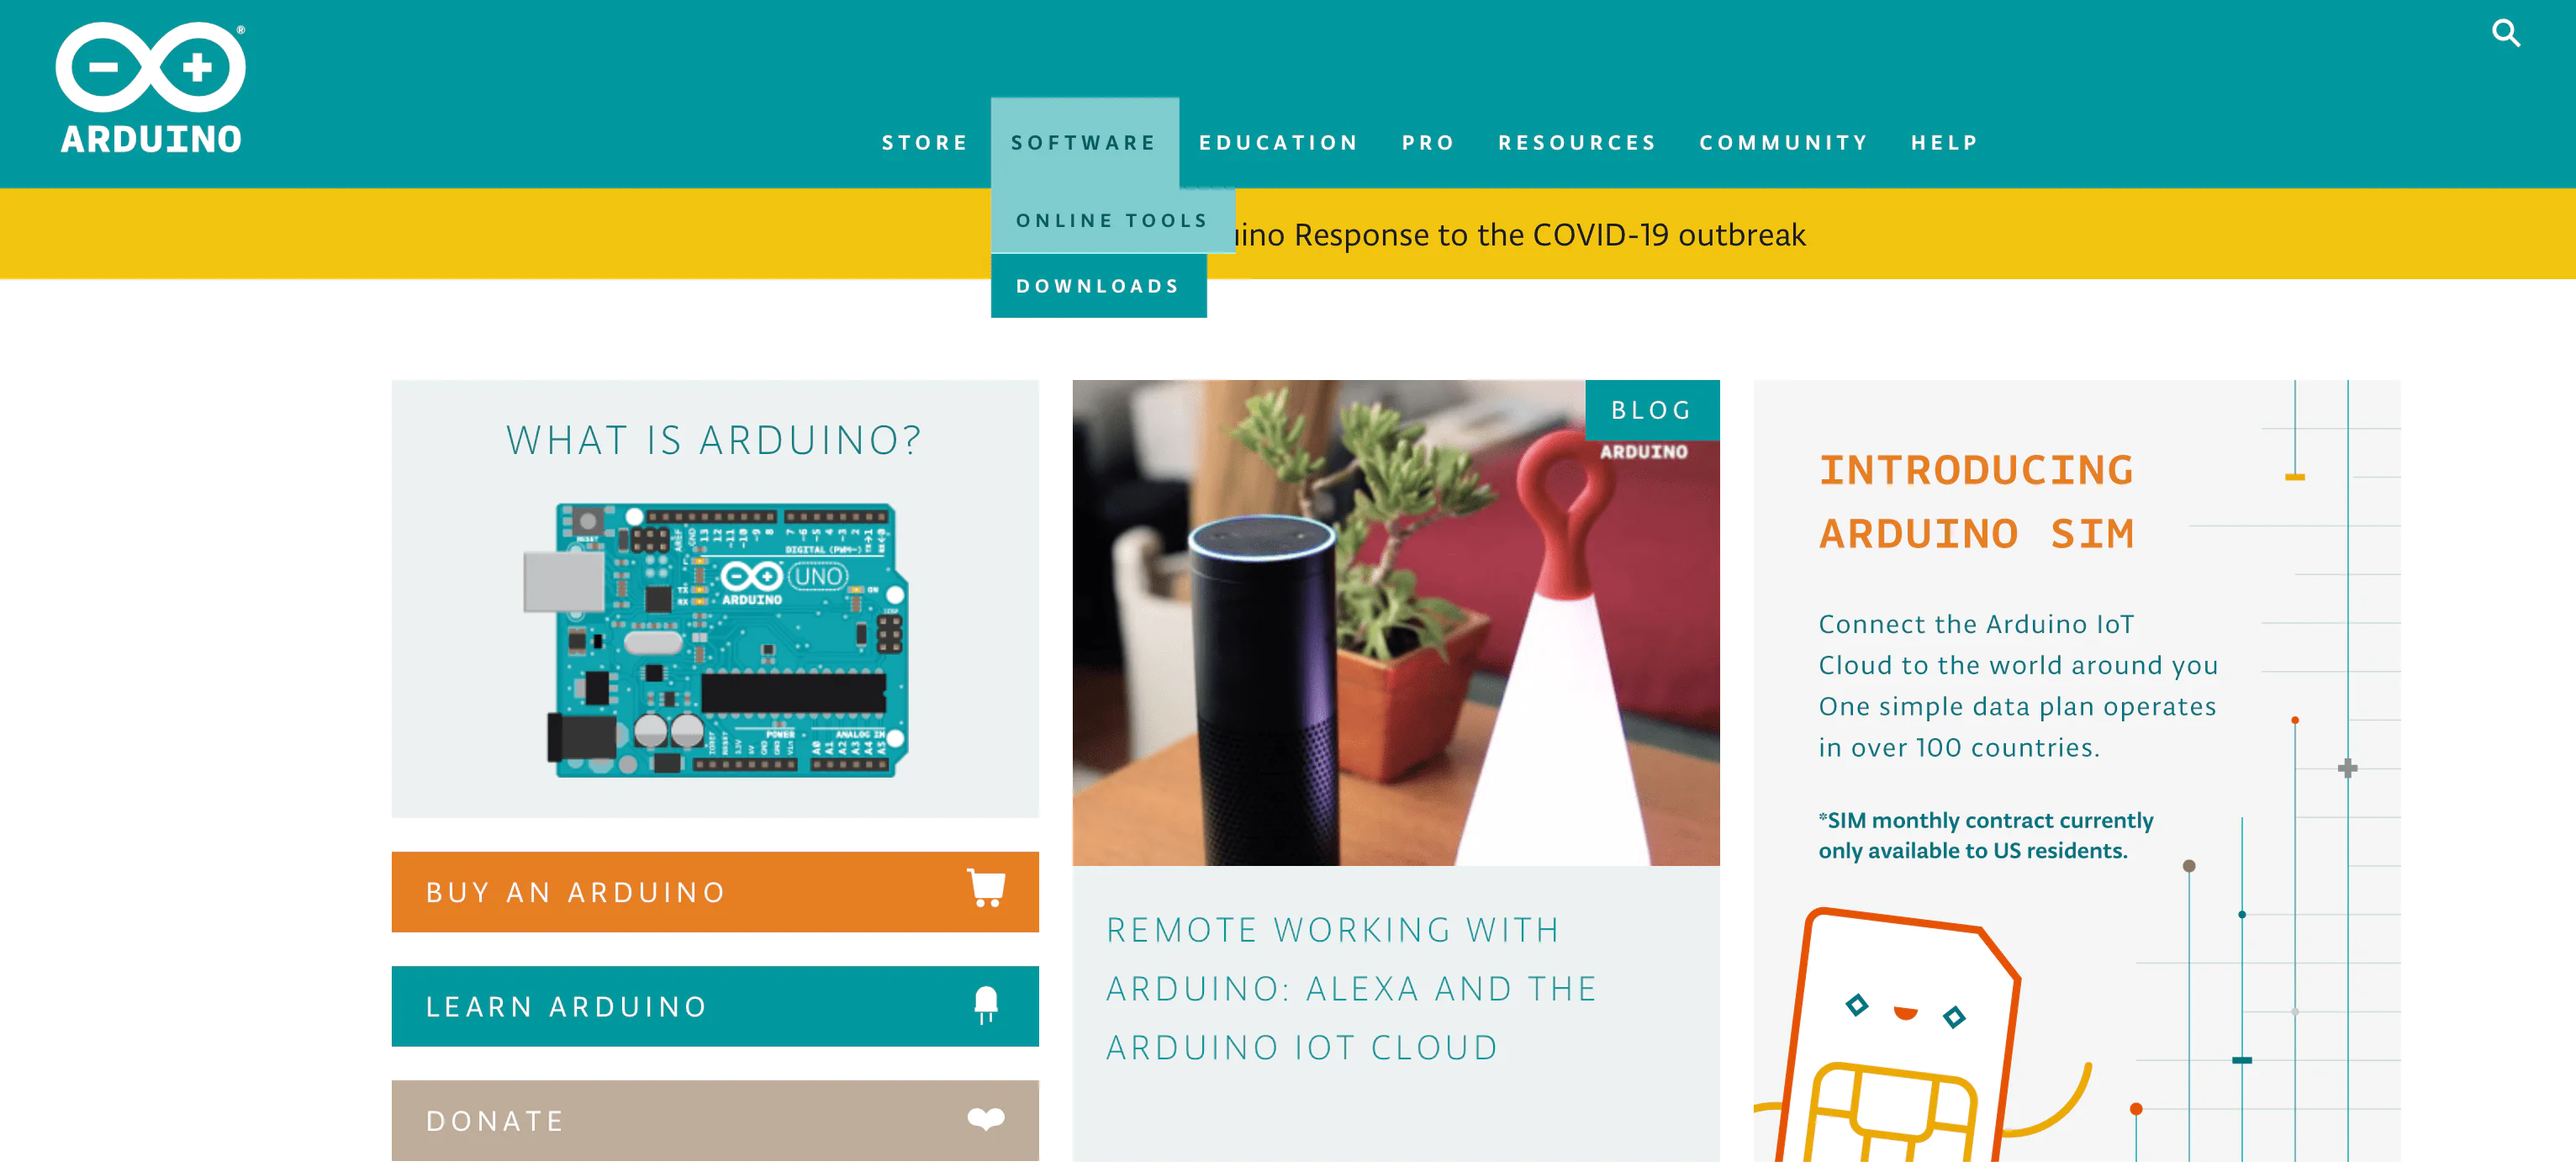2576x1172 pixels.
Task: Open the Software dropdown menu
Action: 1084,143
